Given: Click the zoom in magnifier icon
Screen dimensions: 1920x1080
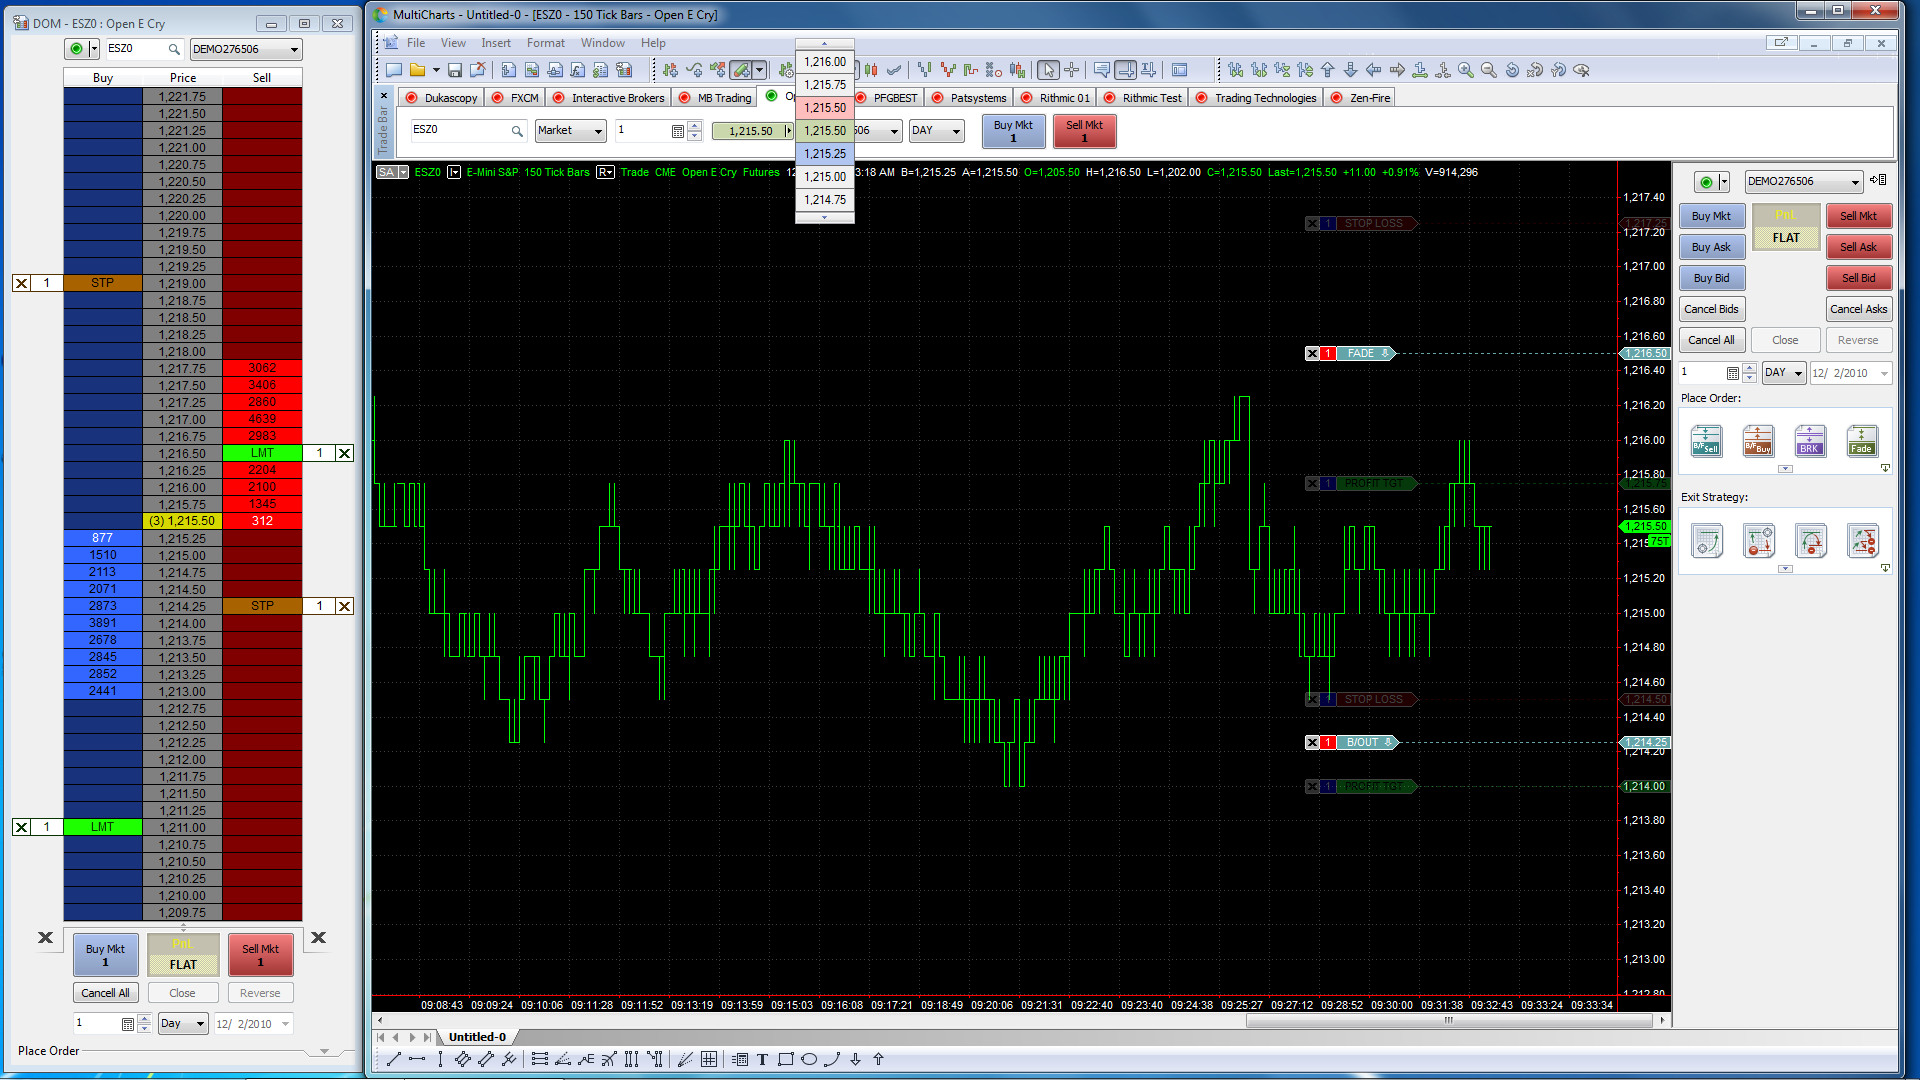Looking at the screenshot, I should pos(1466,70).
